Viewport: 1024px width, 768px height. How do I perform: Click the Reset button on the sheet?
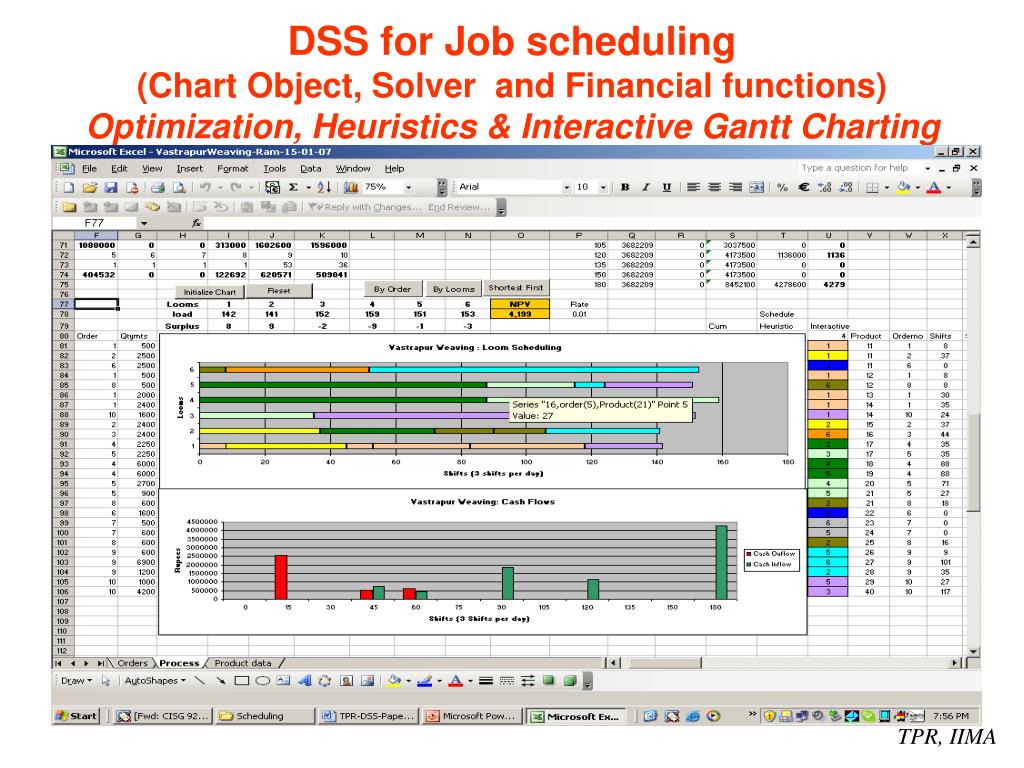278,291
